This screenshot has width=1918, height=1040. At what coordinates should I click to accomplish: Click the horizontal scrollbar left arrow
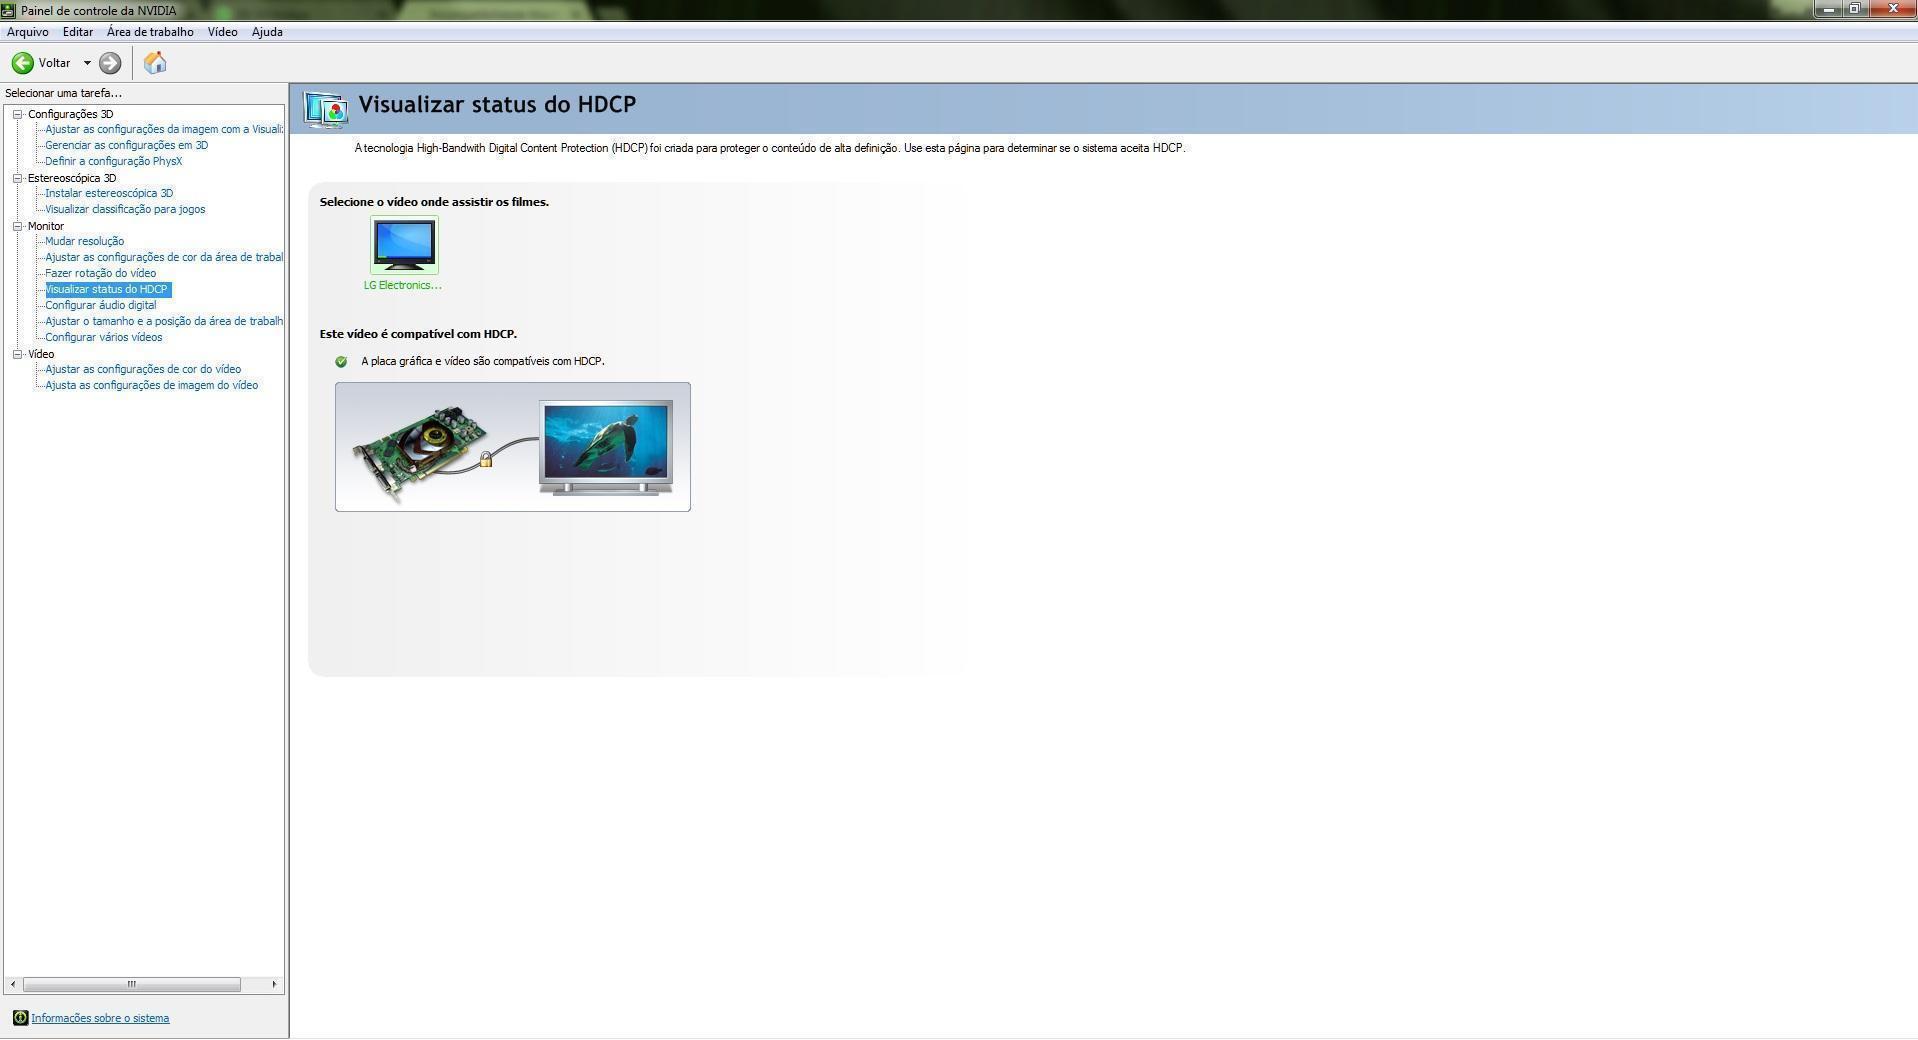(13, 984)
